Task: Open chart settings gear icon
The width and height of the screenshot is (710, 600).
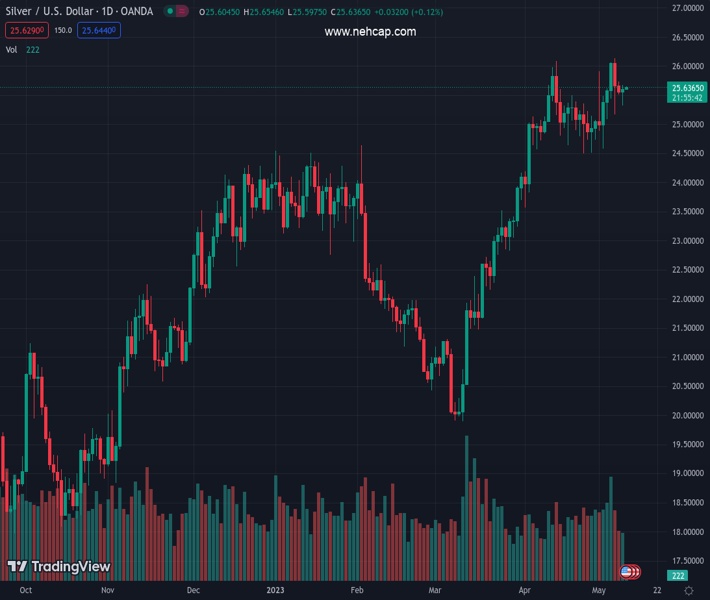Action: [x=689, y=591]
